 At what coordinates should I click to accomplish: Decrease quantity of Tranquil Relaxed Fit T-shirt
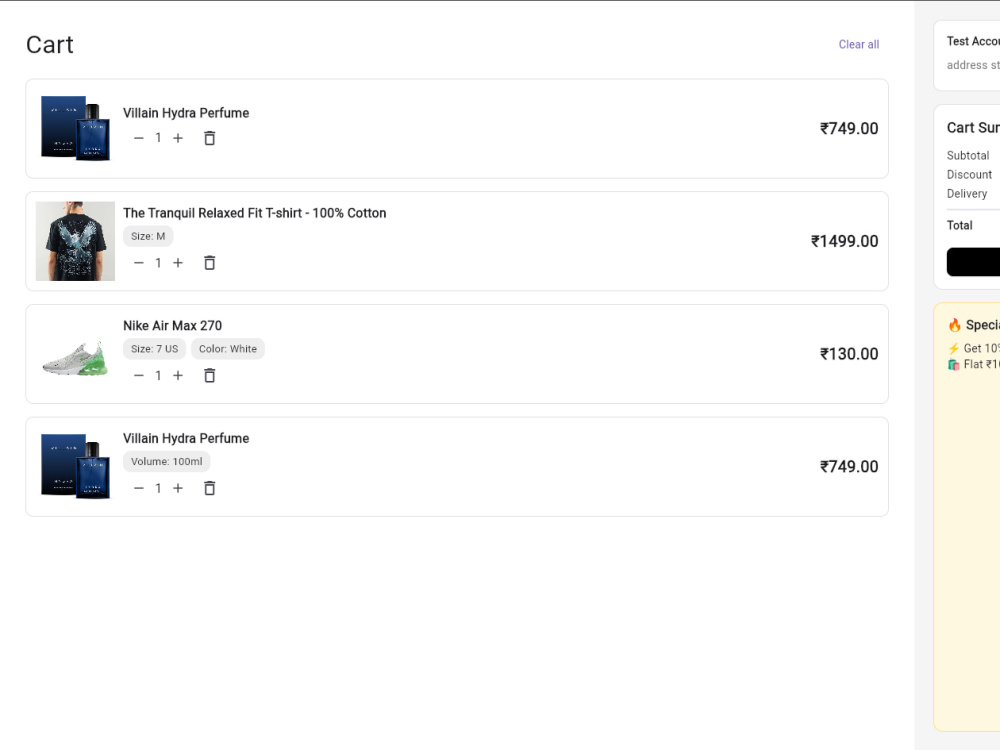(138, 263)
